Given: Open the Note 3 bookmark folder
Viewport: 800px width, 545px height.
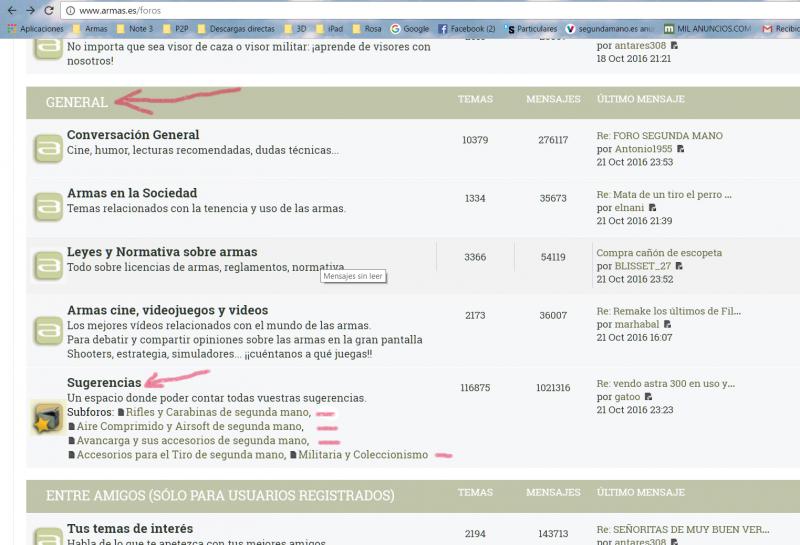Looking at the screenshot, I should click(x=135, y=29).
